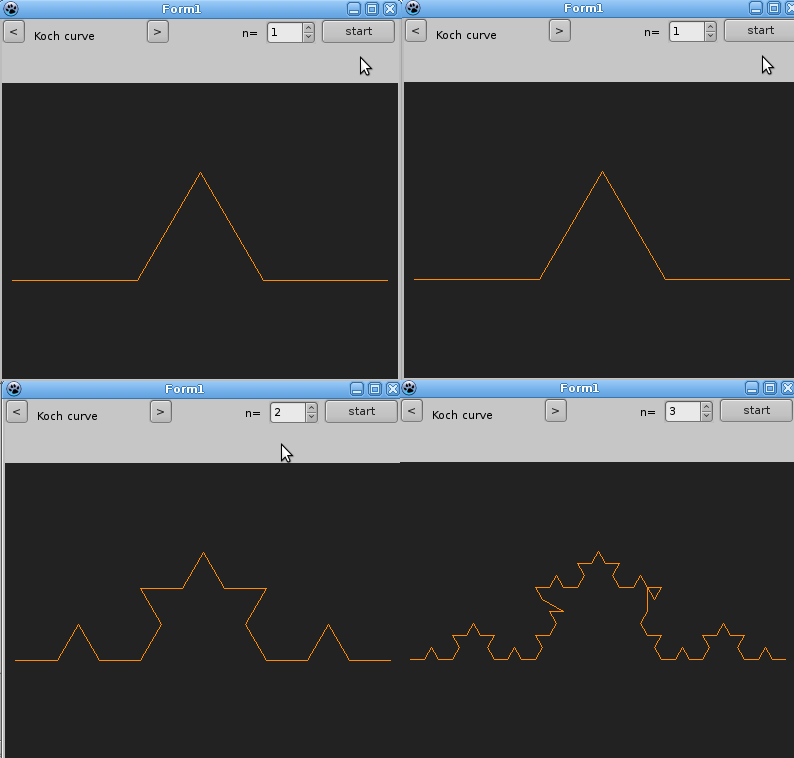Viewport: 794px width, 758px height.
Task: Decrease n using down arrow in top-right window
Action: [x=710, y=36]
